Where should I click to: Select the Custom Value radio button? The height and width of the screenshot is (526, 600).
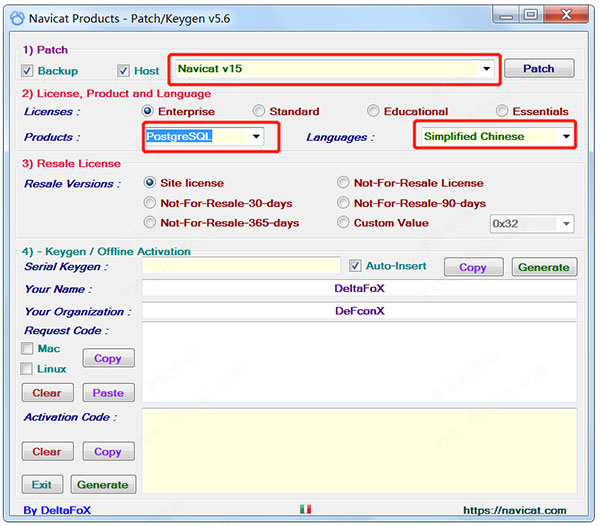[343, 222]
